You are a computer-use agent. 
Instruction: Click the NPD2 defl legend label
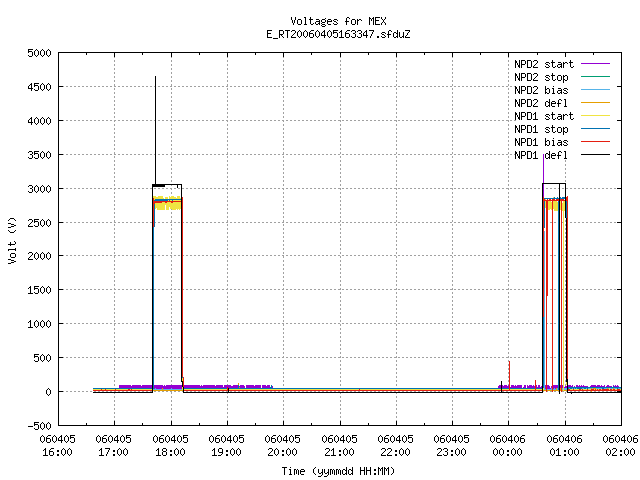(x=541, y=103)
